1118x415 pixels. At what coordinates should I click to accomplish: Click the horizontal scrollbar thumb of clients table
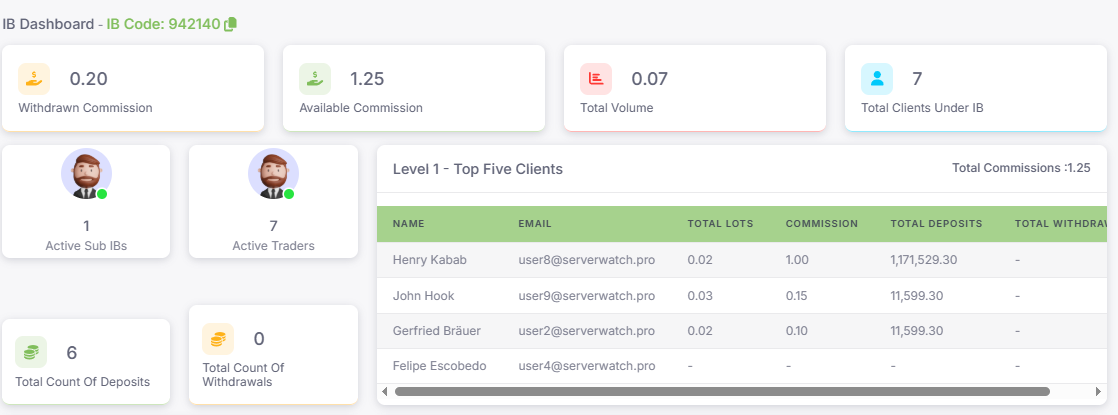click(x=722, y=391)
